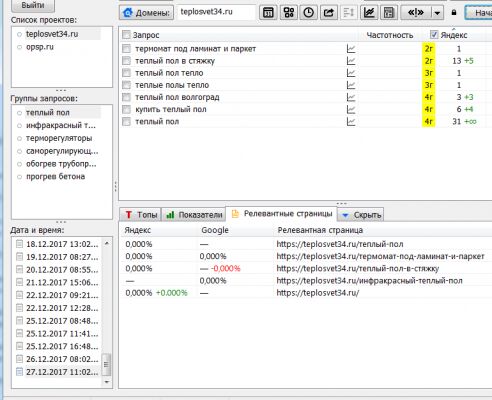Select checkbox for купить теплый пол

tap(126, 109)
